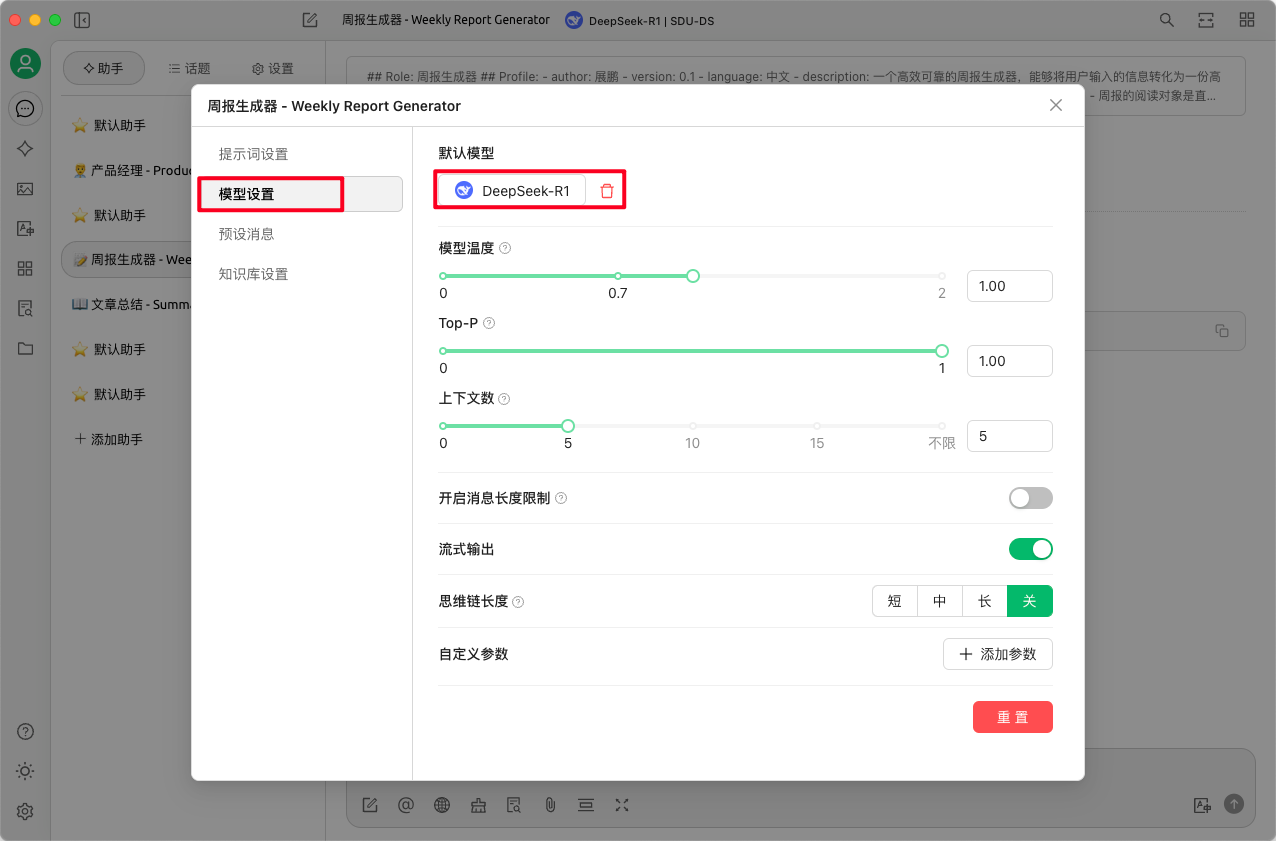Switch theme with the sun icon
The height and width of the screenshot is (841, 1276).
pos(25,771)
